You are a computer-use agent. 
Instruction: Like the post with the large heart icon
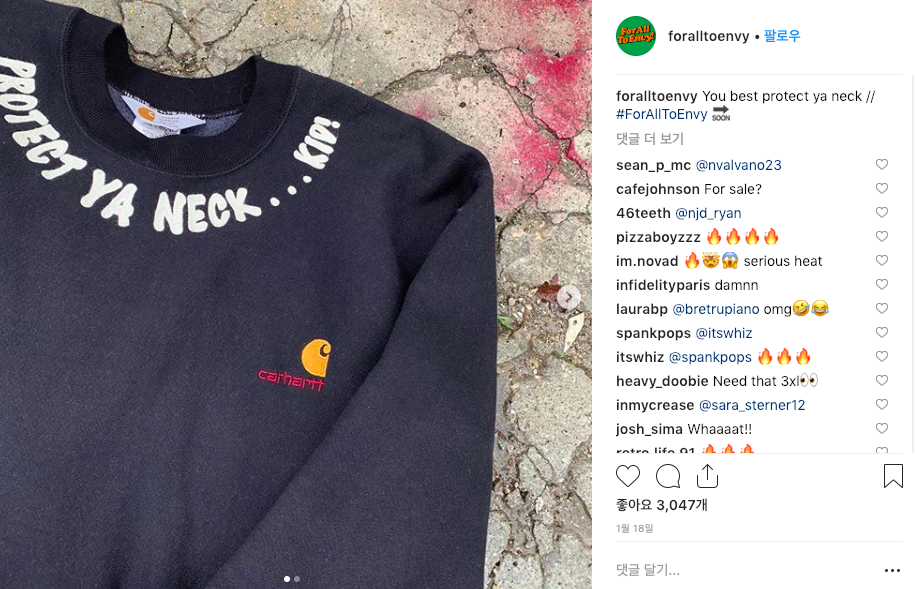pyautogui.click(x=628, y=476)
